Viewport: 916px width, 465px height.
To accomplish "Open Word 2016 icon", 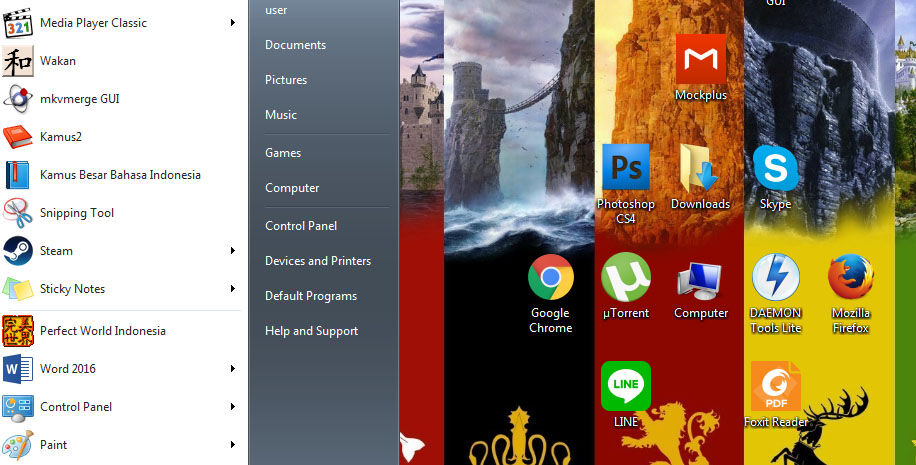I will click(x=18, y=369).
